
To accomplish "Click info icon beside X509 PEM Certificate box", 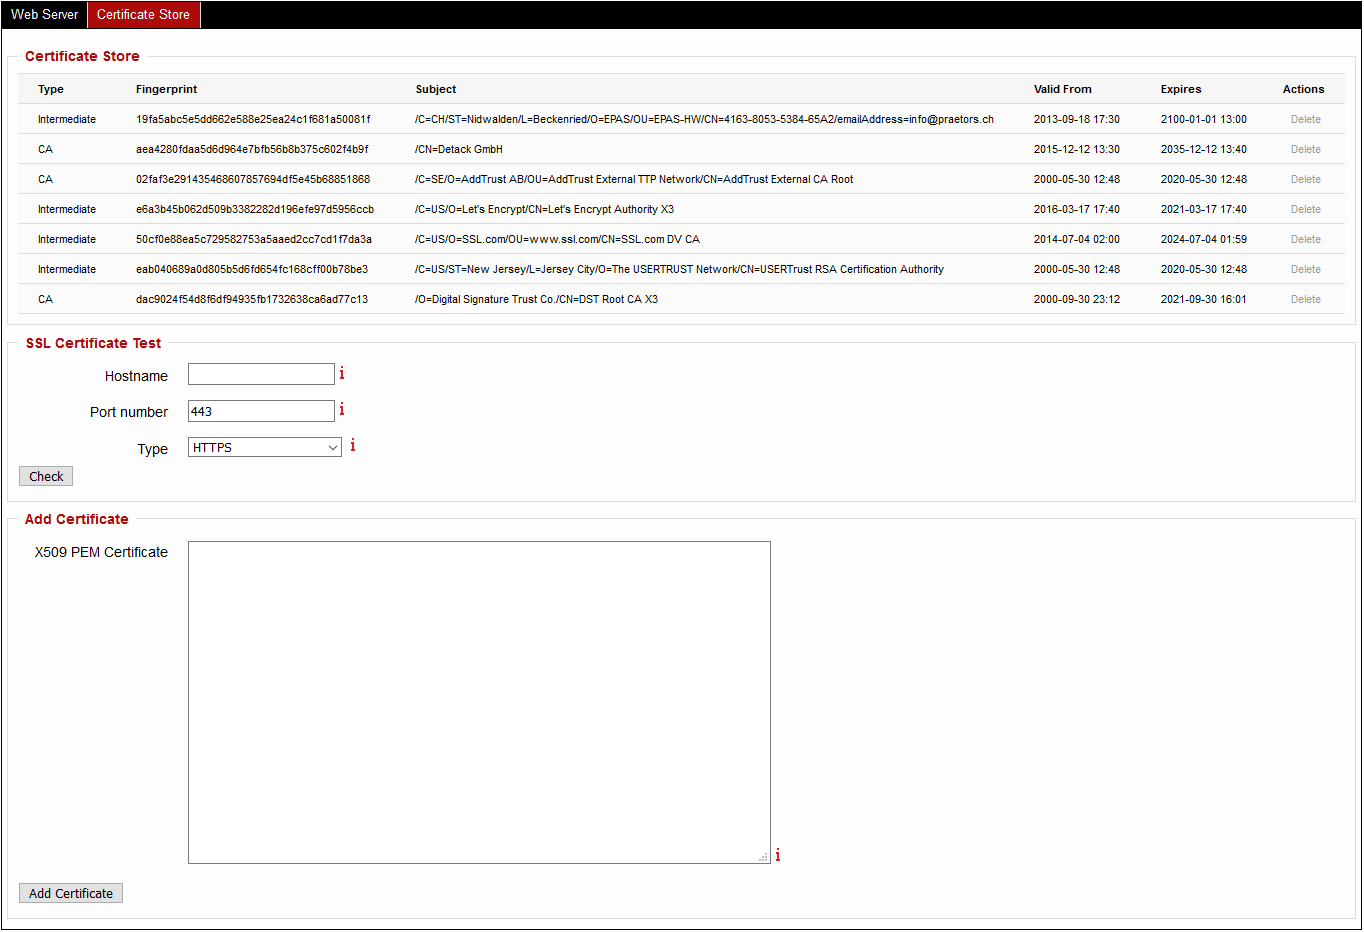I will (777, 855).
